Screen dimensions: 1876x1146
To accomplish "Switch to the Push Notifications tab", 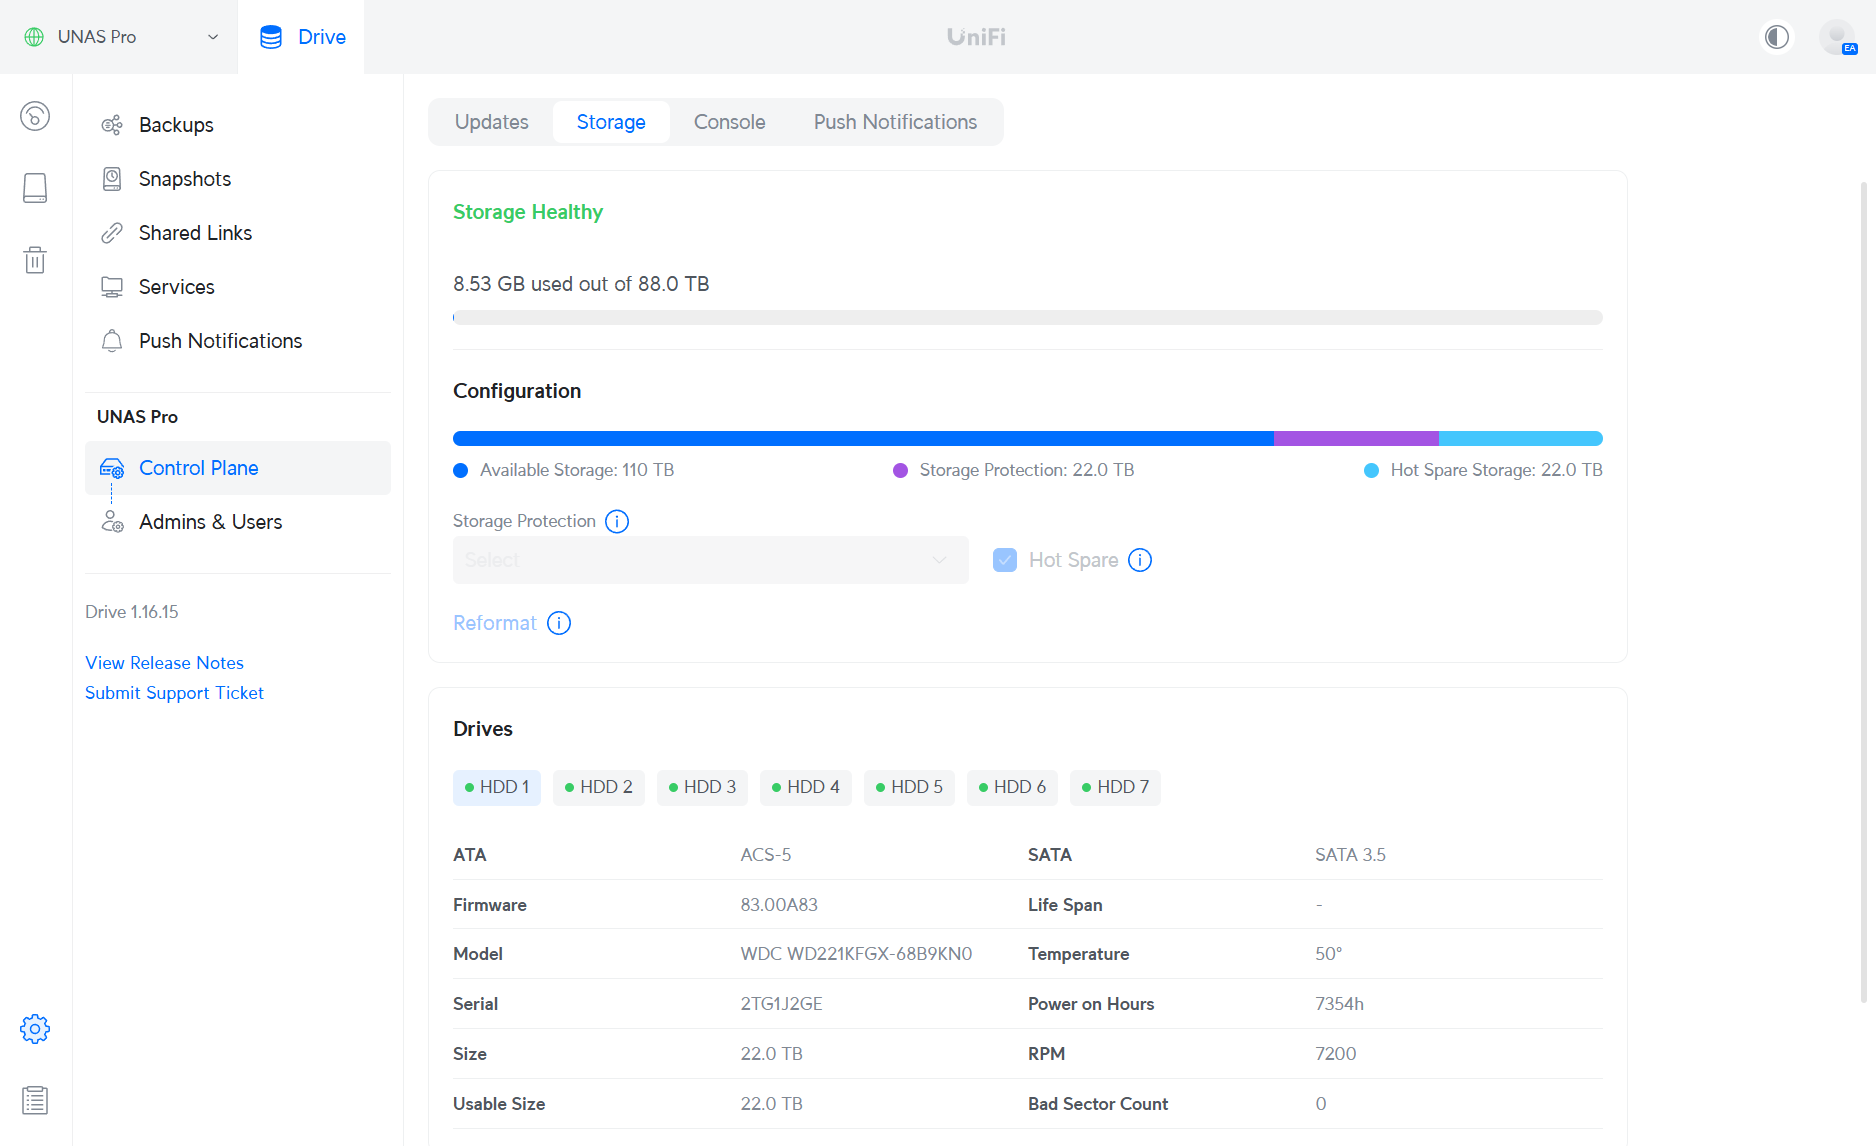I will tap(895, 122).
